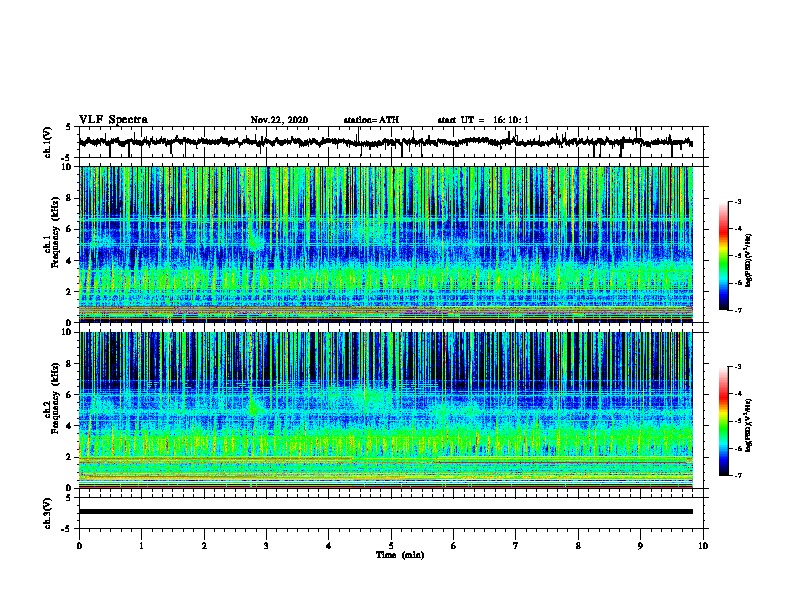Click the ch.2 spectrogram "10" kHz tick label
Viewport: 792px width, 612px height.
coord(68,332)
